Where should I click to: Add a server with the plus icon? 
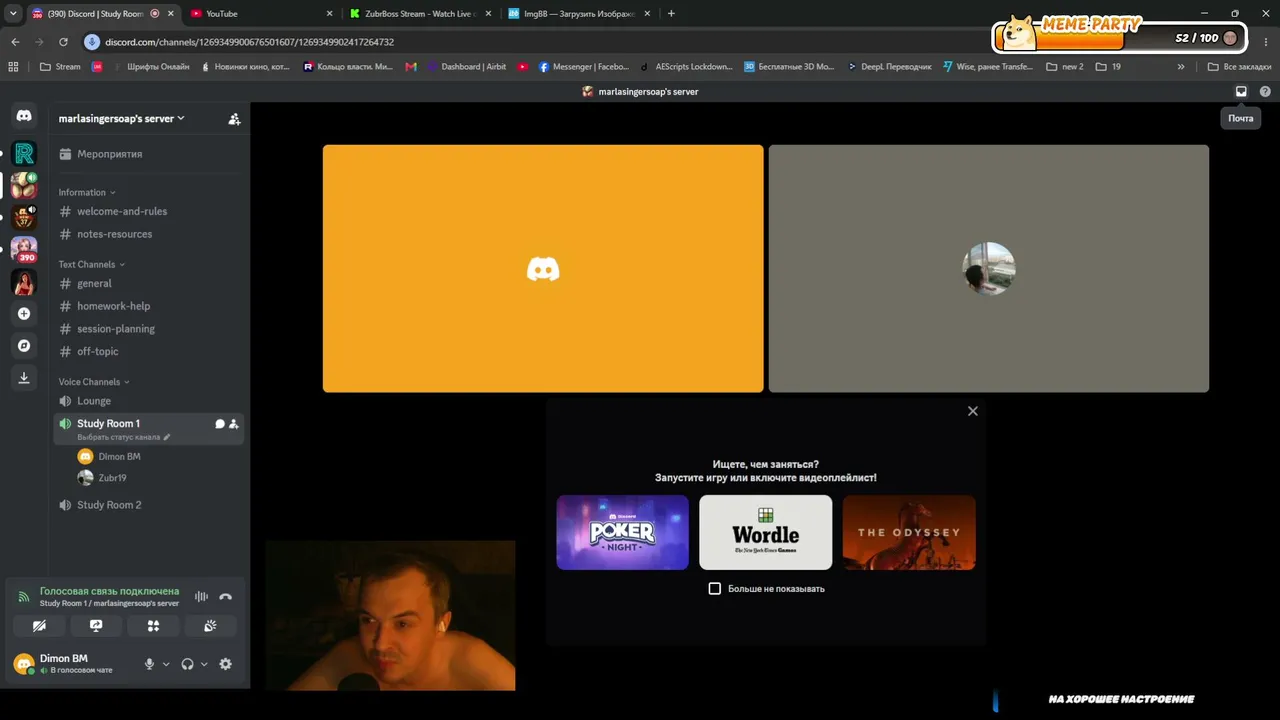coord(24,313)
